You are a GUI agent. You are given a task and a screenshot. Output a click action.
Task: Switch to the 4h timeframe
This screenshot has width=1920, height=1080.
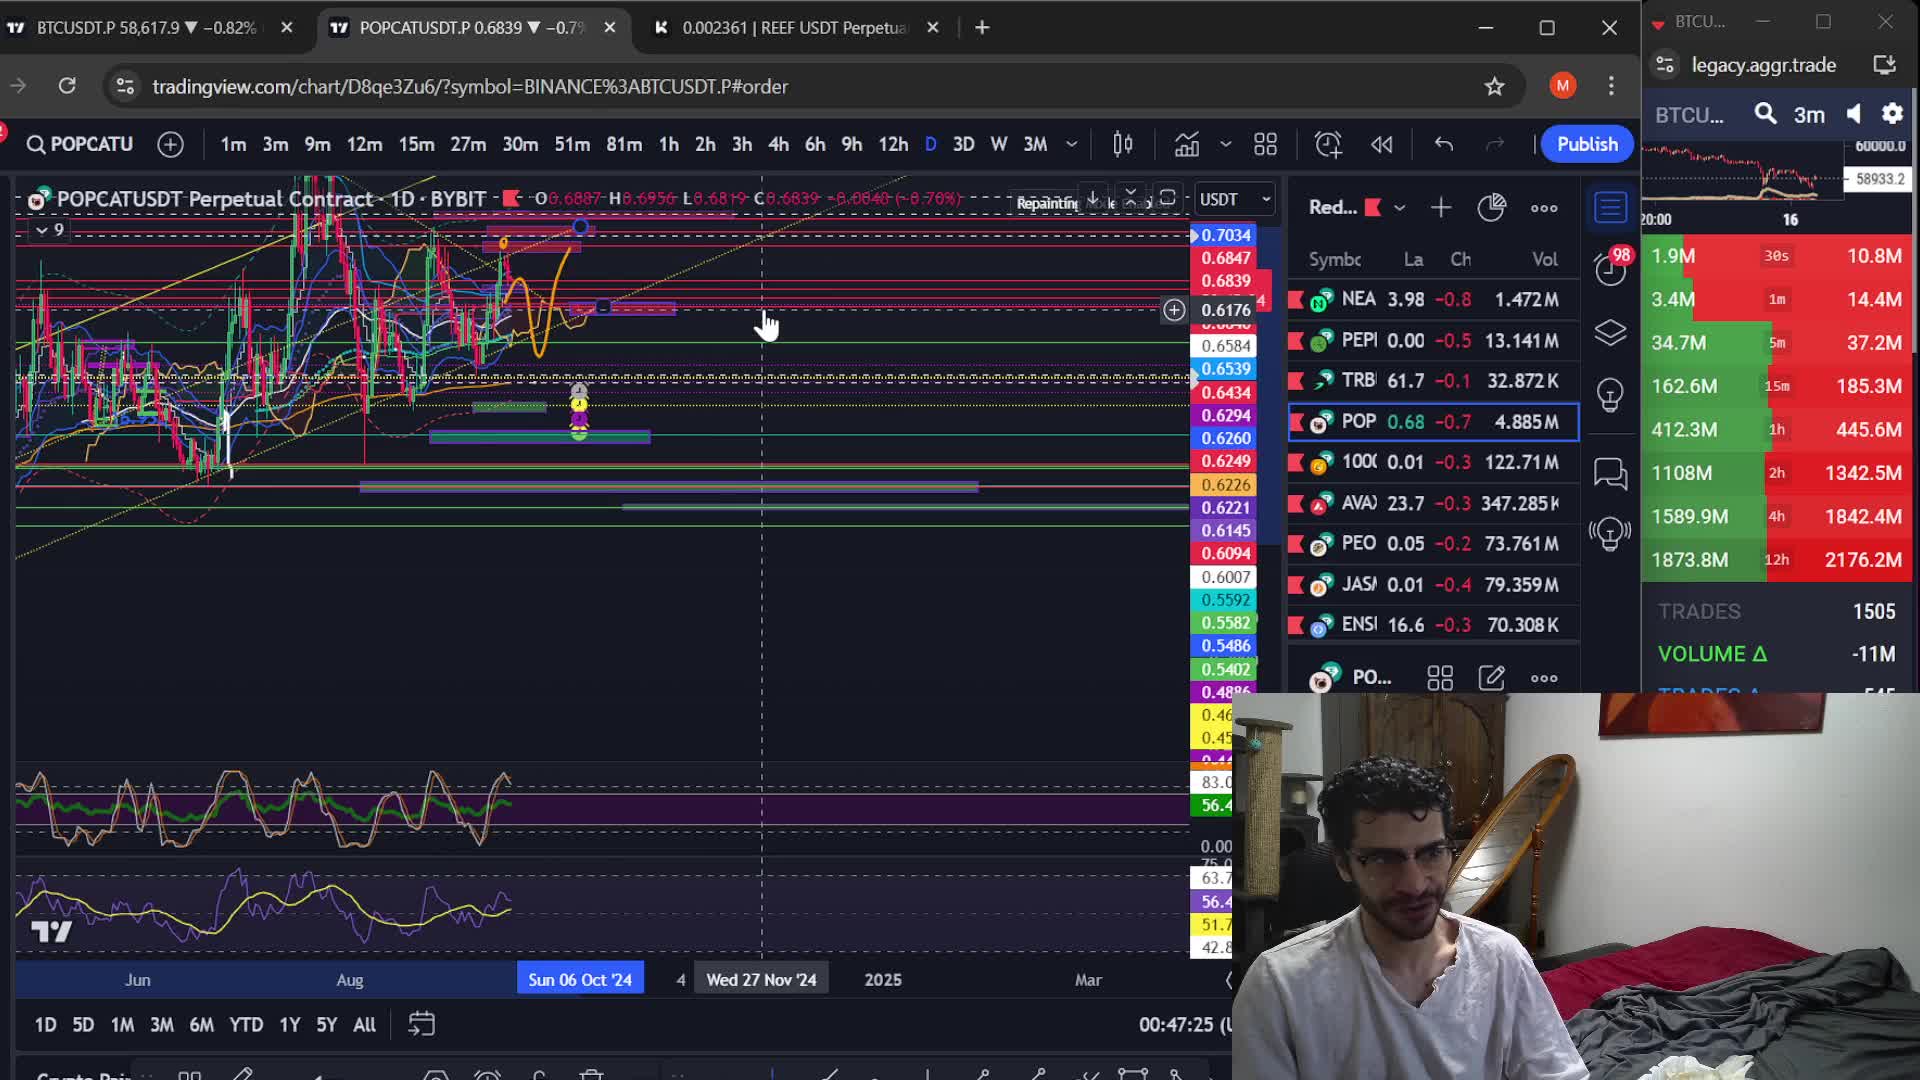coord(778,144)
